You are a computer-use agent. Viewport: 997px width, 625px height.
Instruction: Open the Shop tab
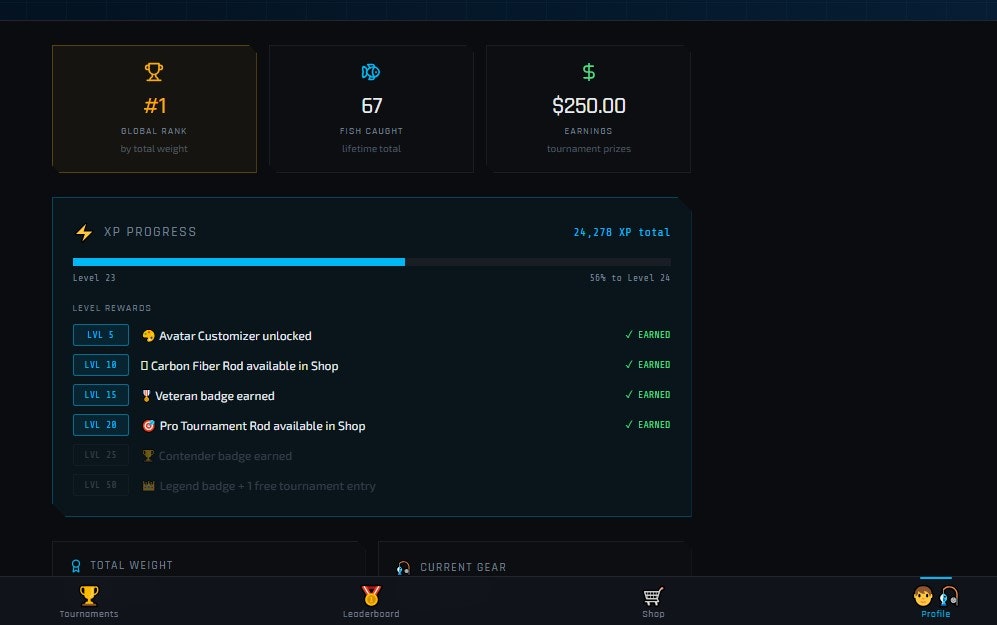(653, 601)
